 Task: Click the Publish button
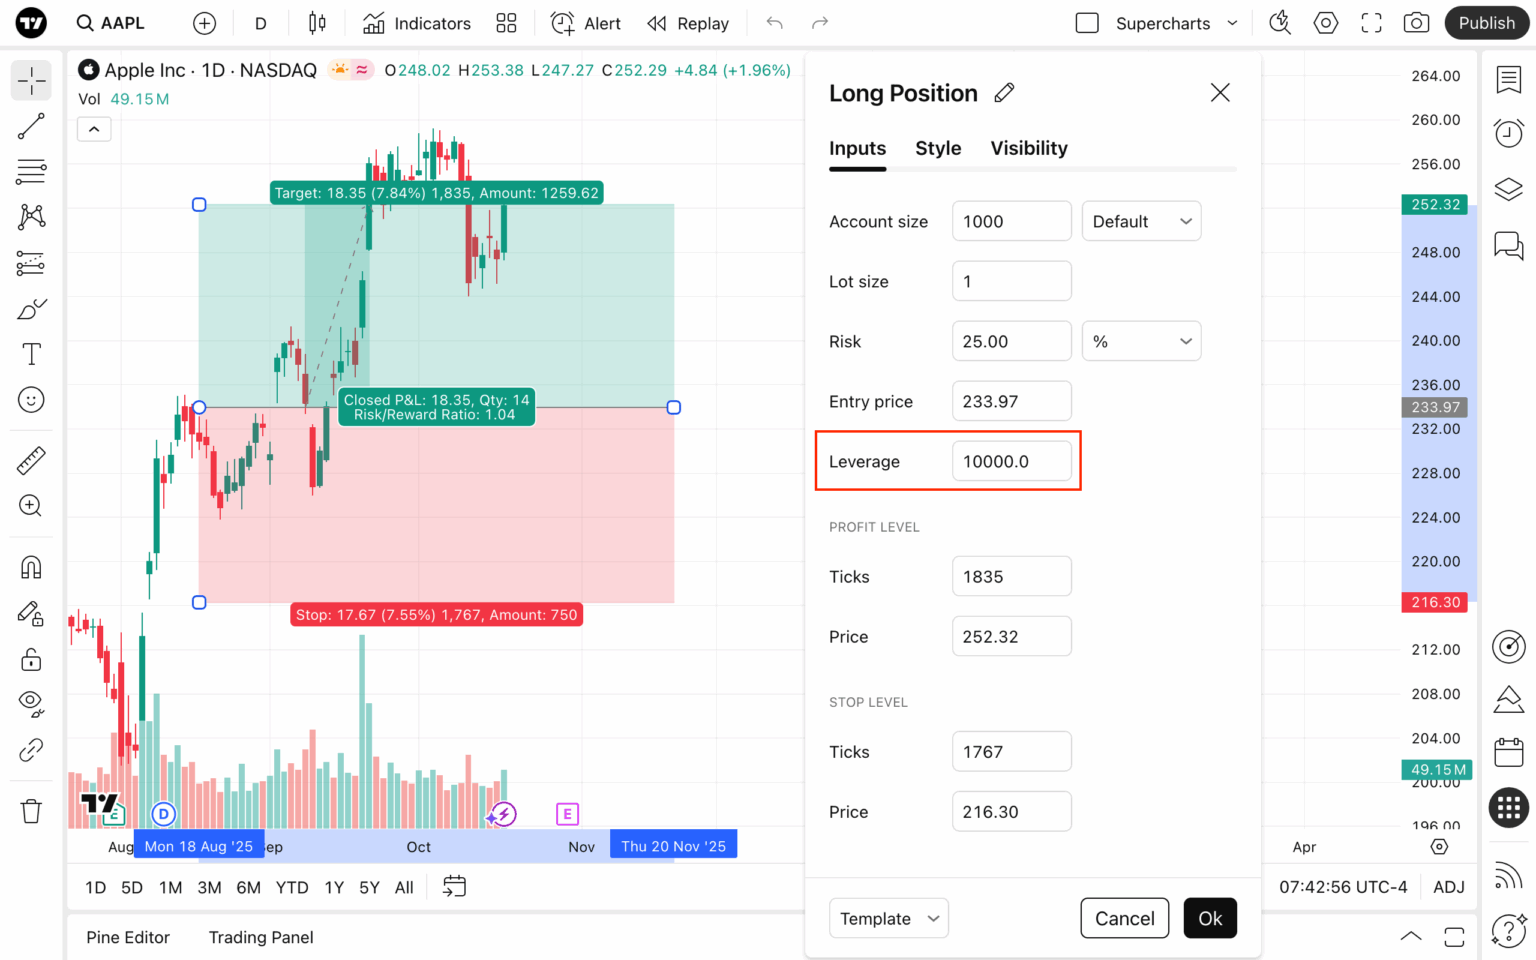click(x=1486, y=22)
